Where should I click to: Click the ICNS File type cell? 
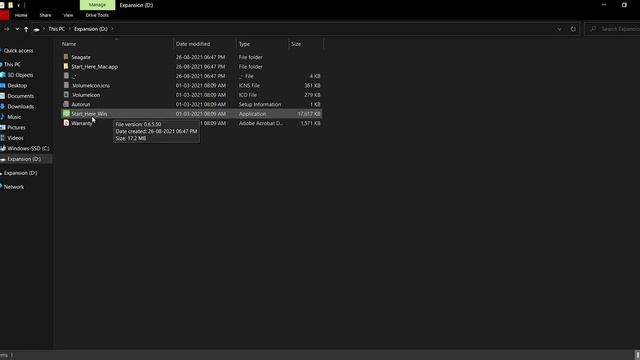click(x=249, y=85)
